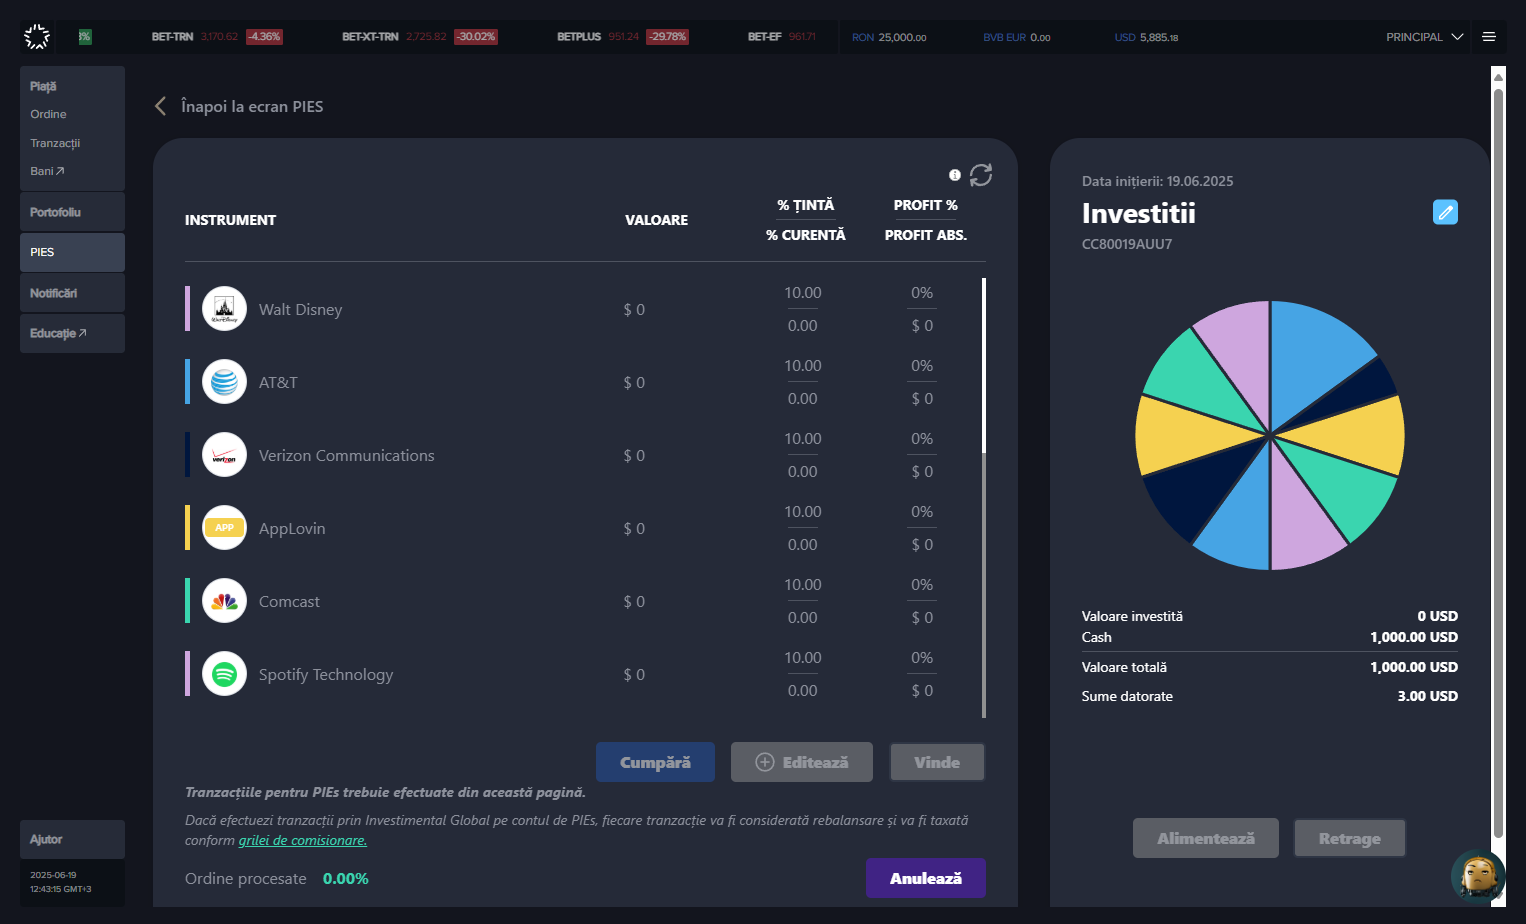Click the info icon next to refresh
This screenshot has width=1526, height=924.
955,175
